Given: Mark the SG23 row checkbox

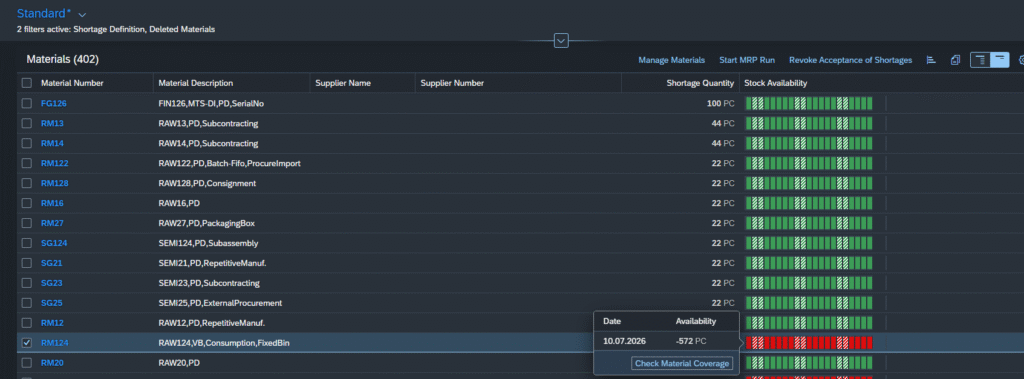Looking at the screenshot, I should (26, 283).
